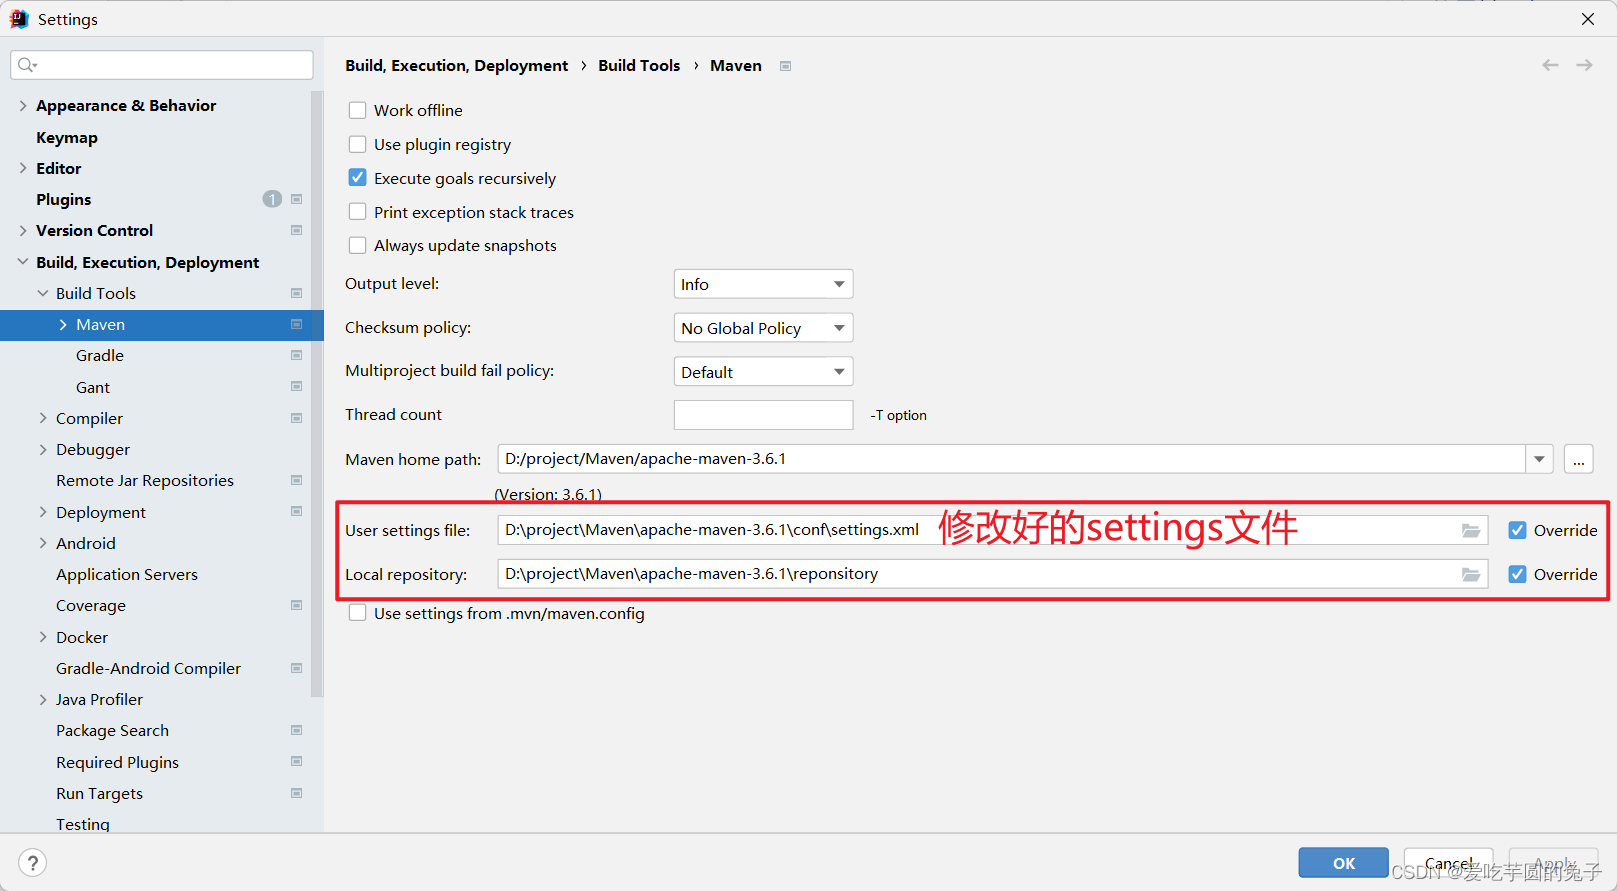Collapse Build, Execution, Deployment node

click(x=23, y=262)
